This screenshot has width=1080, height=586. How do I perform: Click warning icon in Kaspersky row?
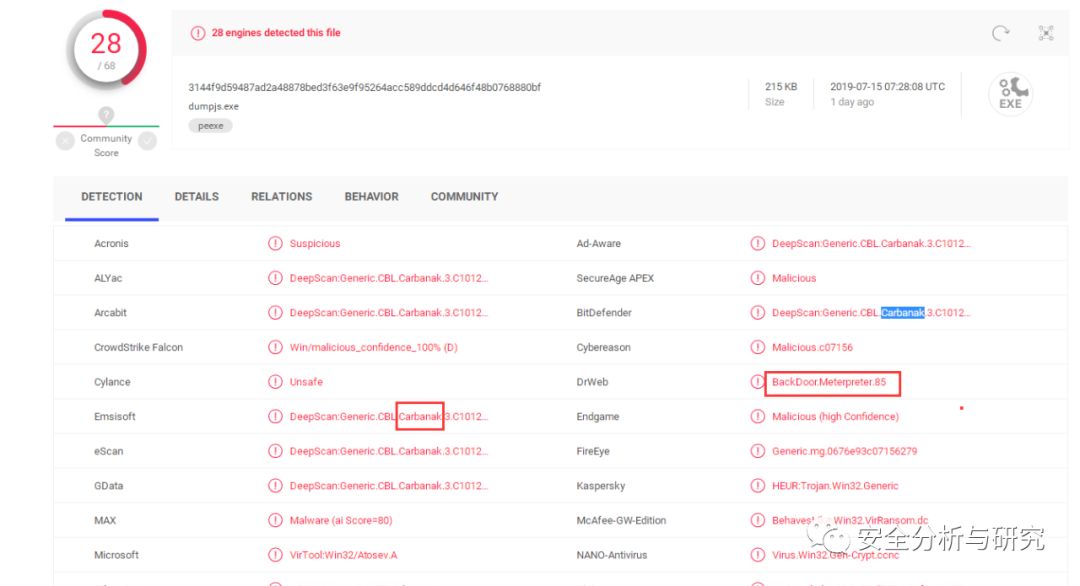coord(758,485)
